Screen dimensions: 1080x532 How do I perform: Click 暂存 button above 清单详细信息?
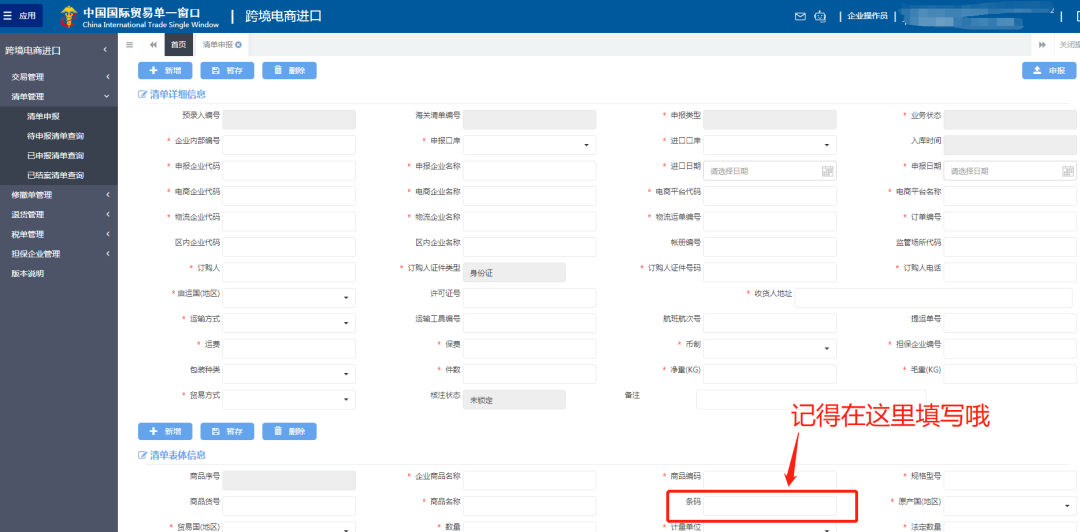(227, 70)
